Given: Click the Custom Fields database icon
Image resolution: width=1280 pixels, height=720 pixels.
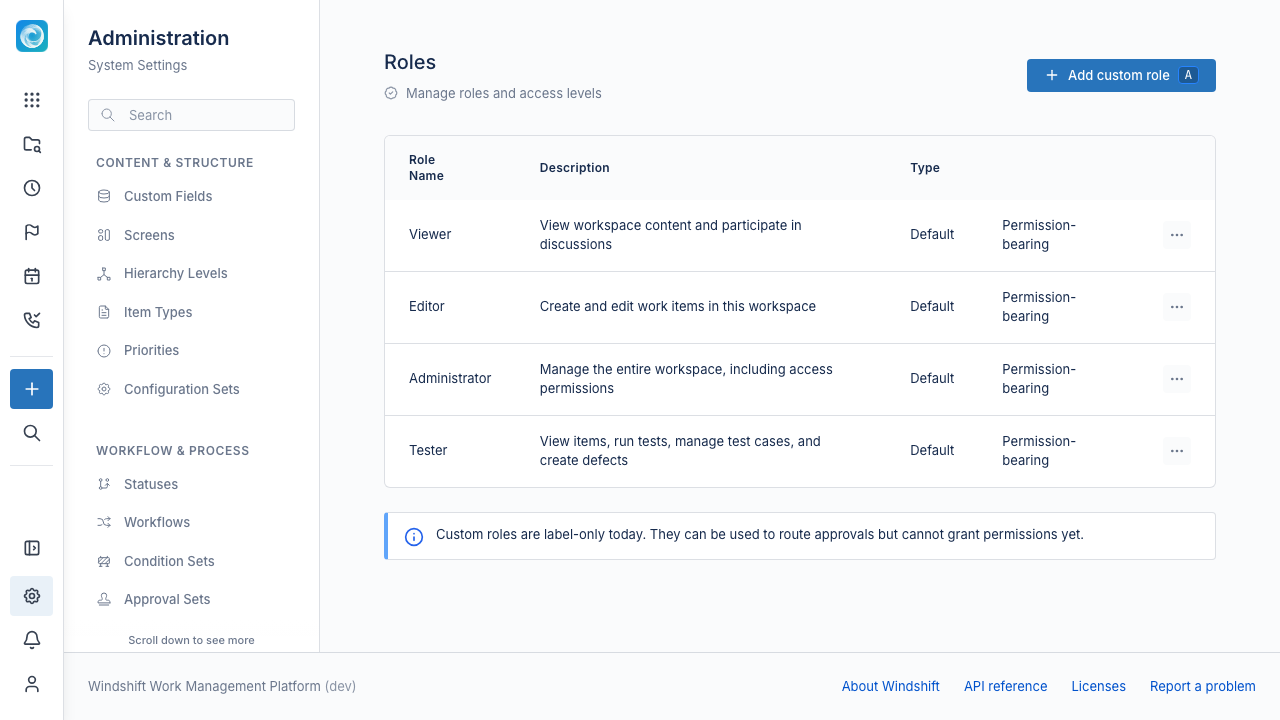Looking at the screenshot, I should (x=104, y=196).
